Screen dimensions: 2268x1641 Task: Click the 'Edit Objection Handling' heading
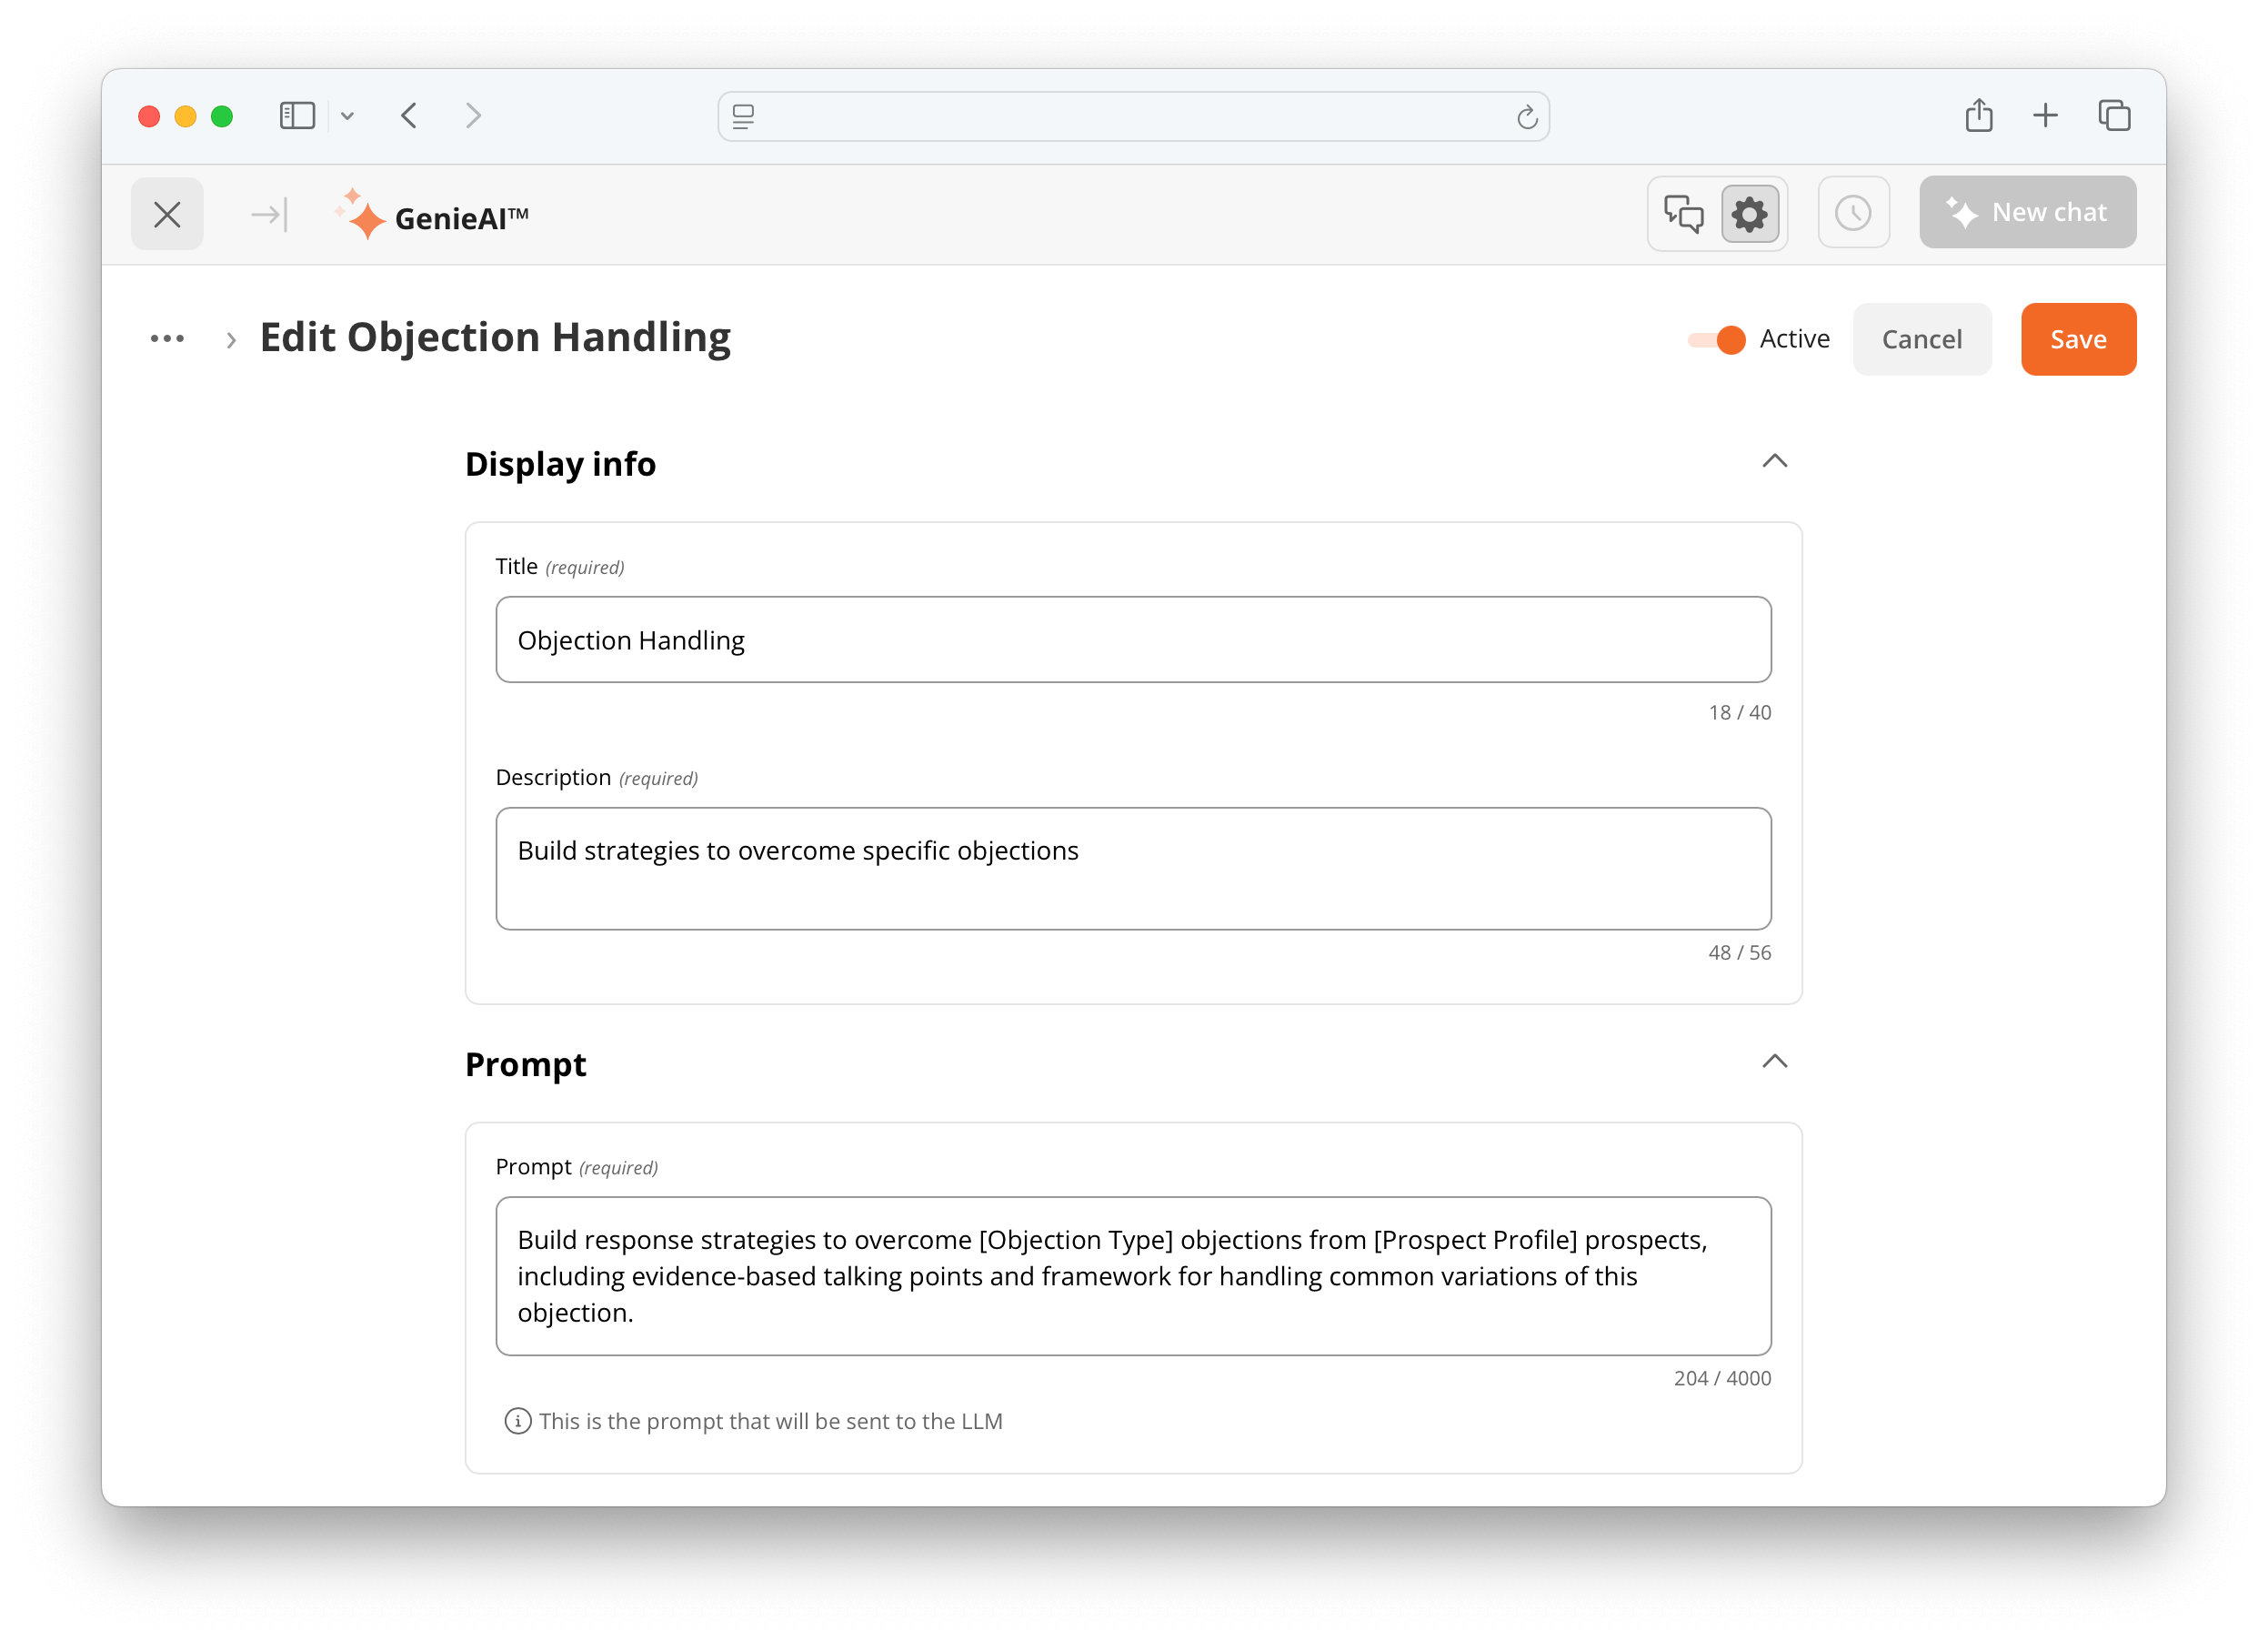pos(495,338)
